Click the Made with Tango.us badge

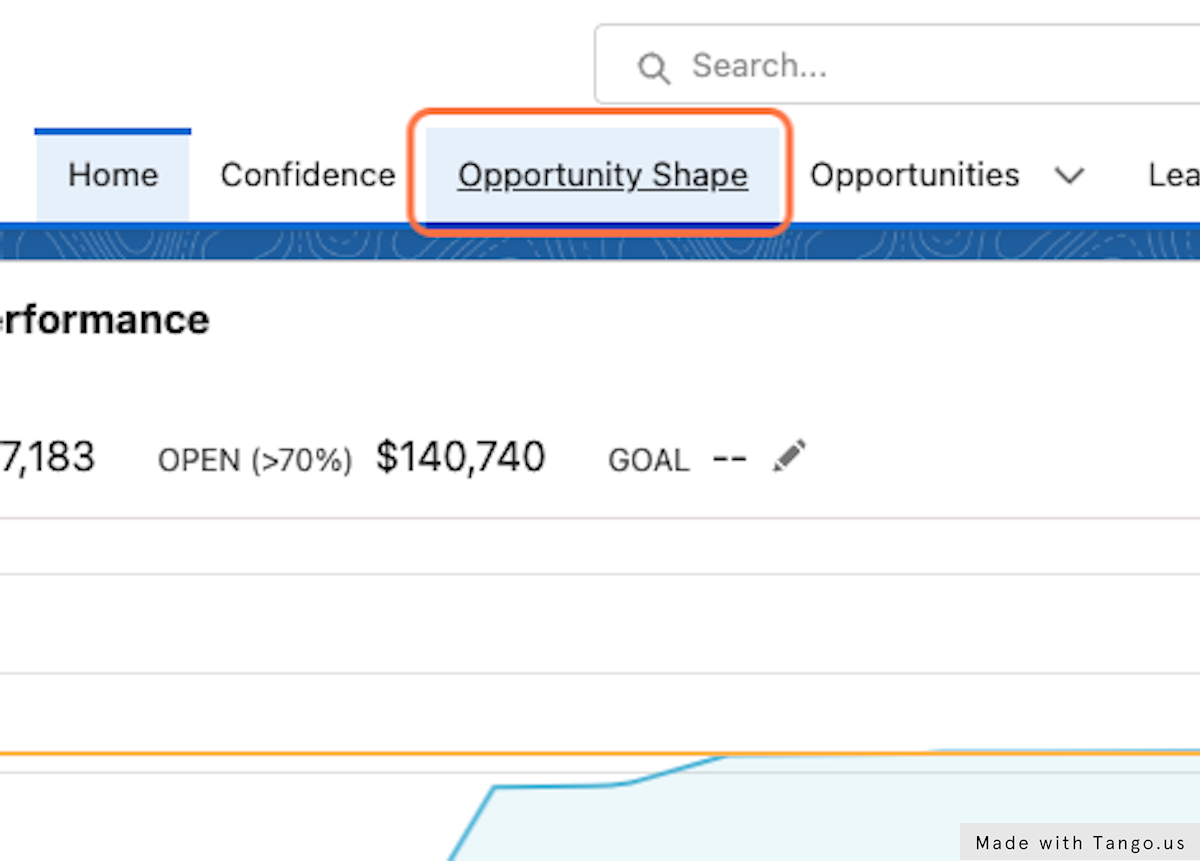(x=1080, y=842)
